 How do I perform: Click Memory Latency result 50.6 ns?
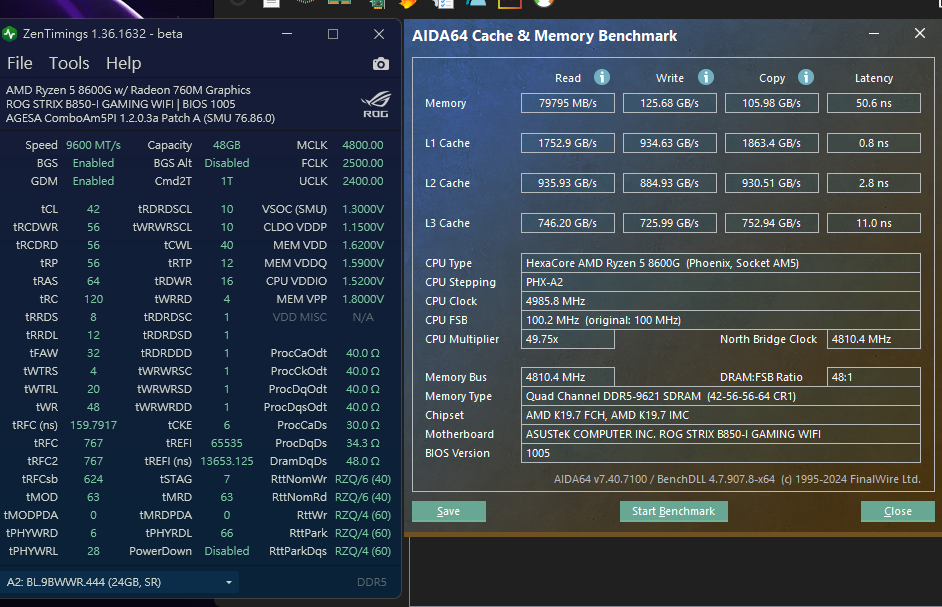(874, 103)
